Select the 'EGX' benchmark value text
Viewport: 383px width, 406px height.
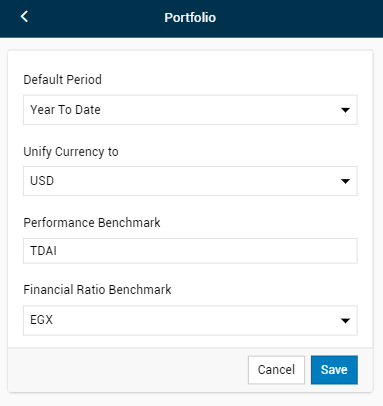coord(42,320)
